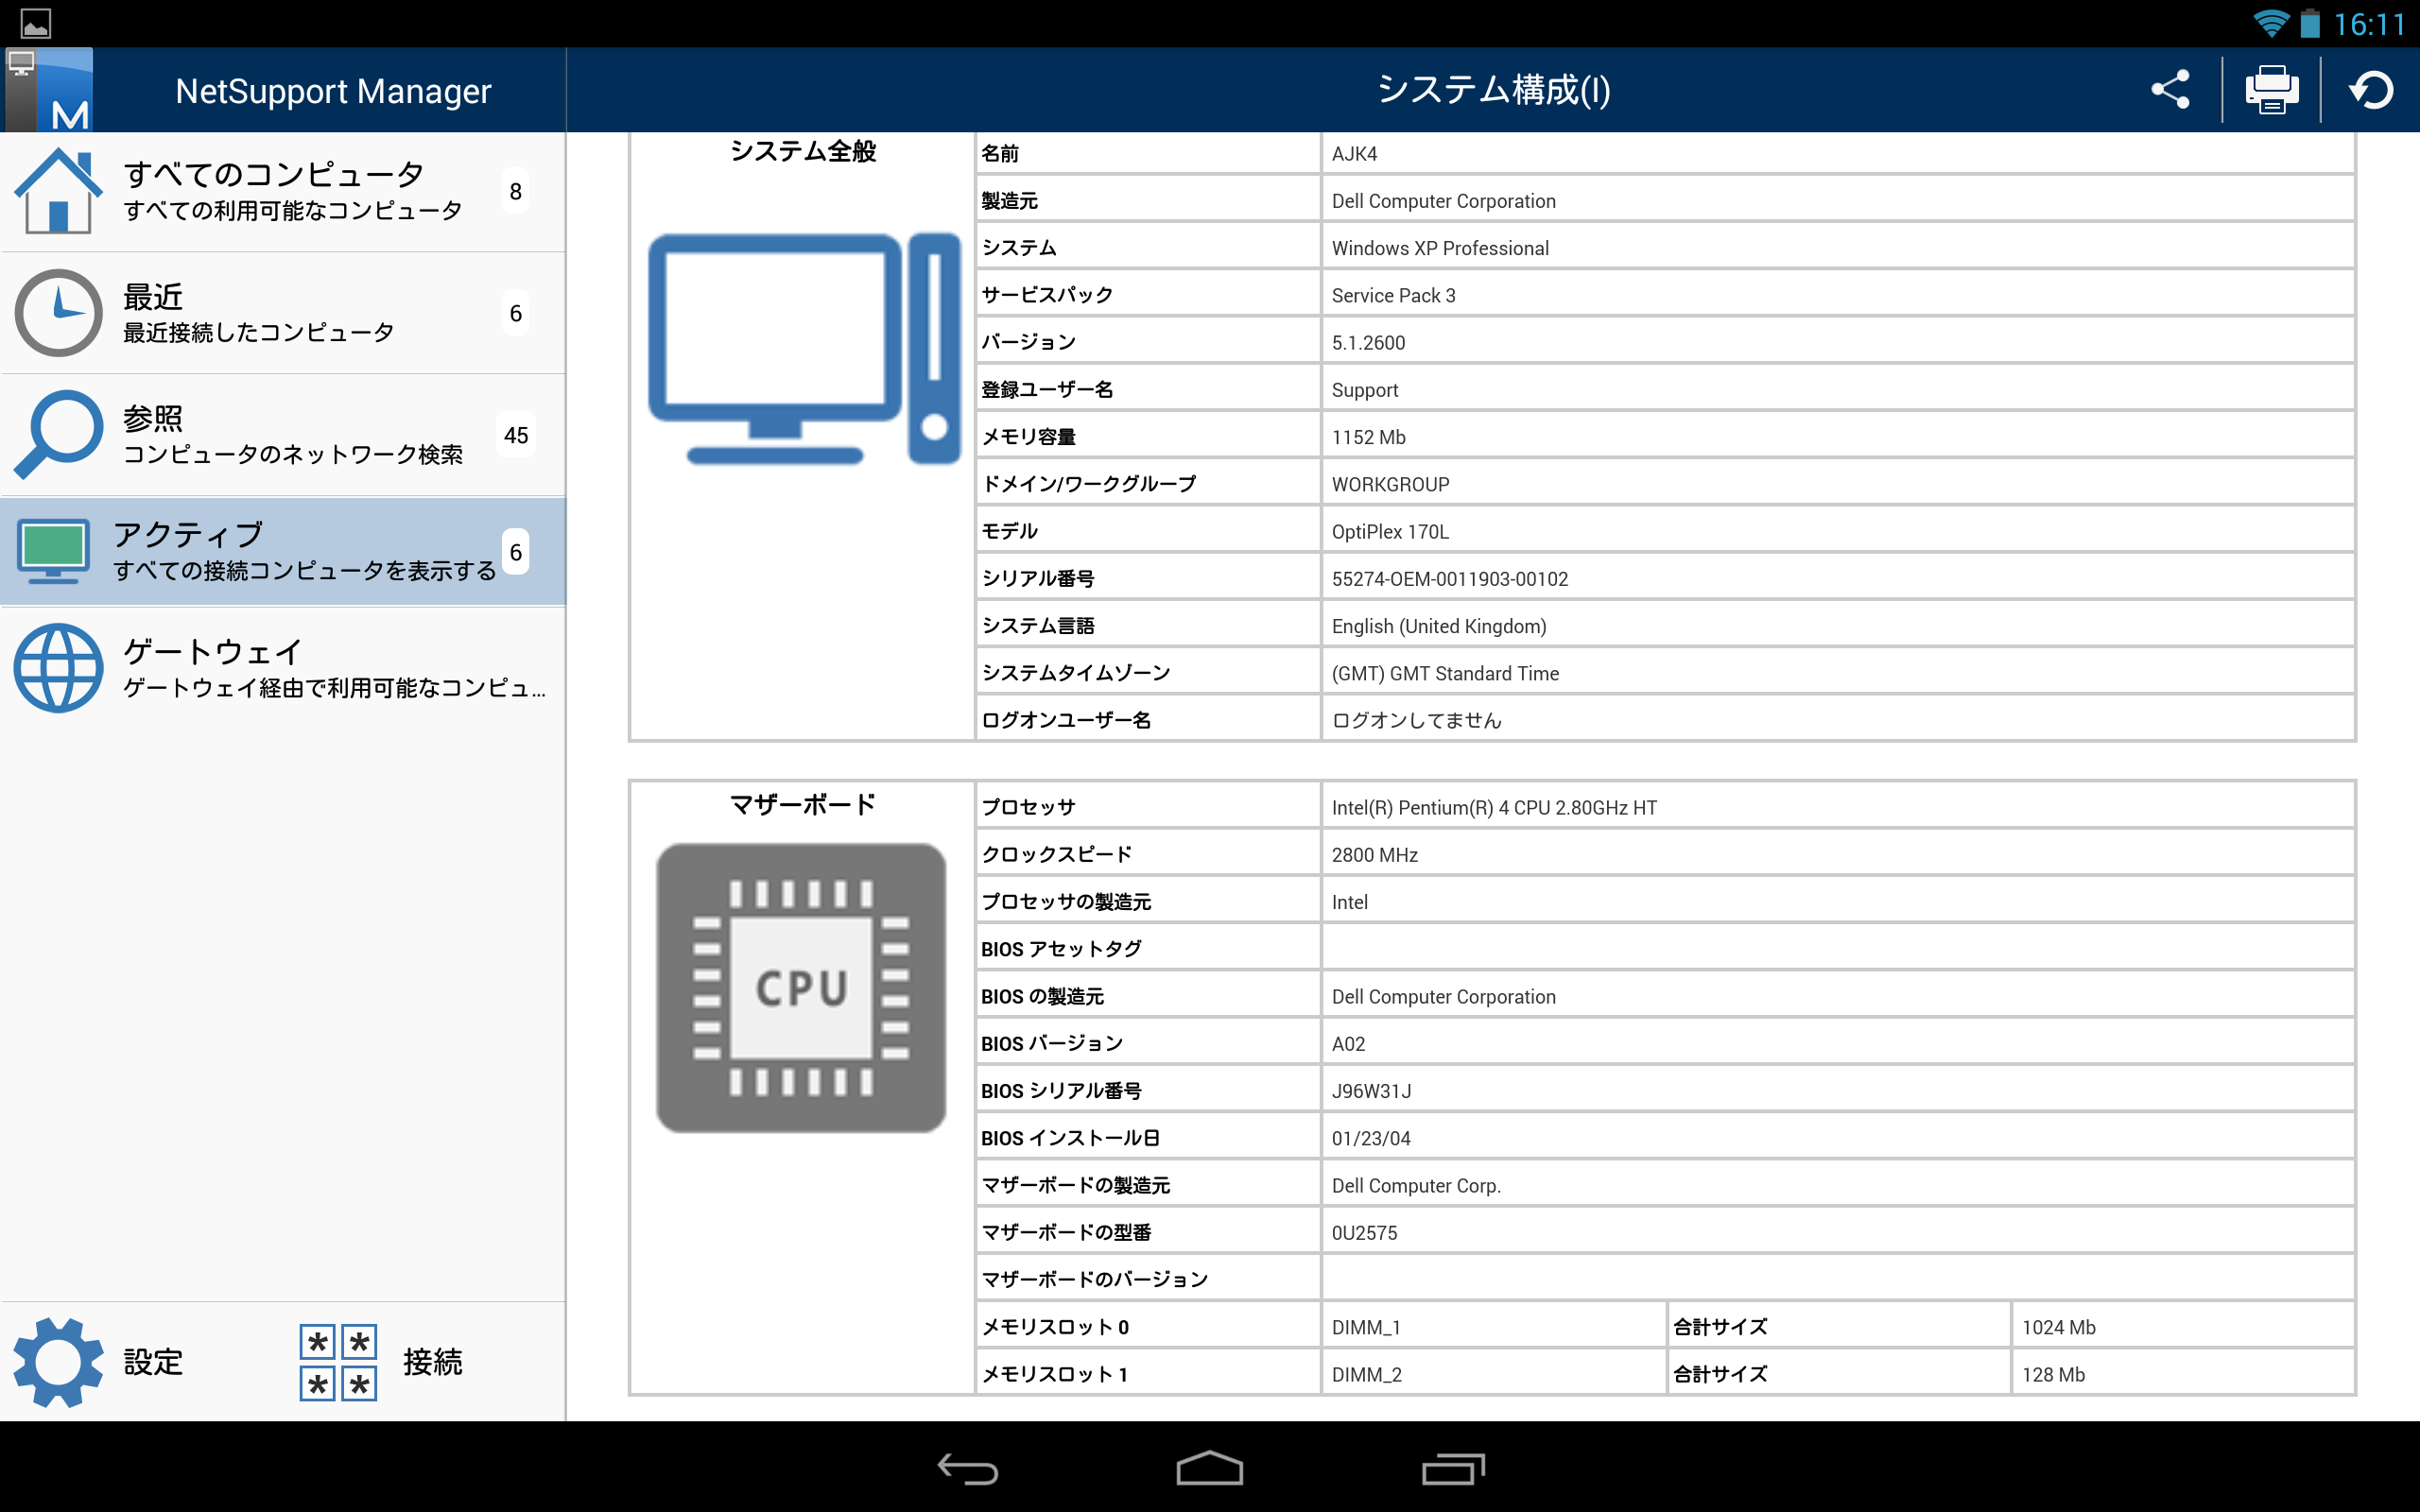Open 設定 settings button

[x=100, y=1362]
